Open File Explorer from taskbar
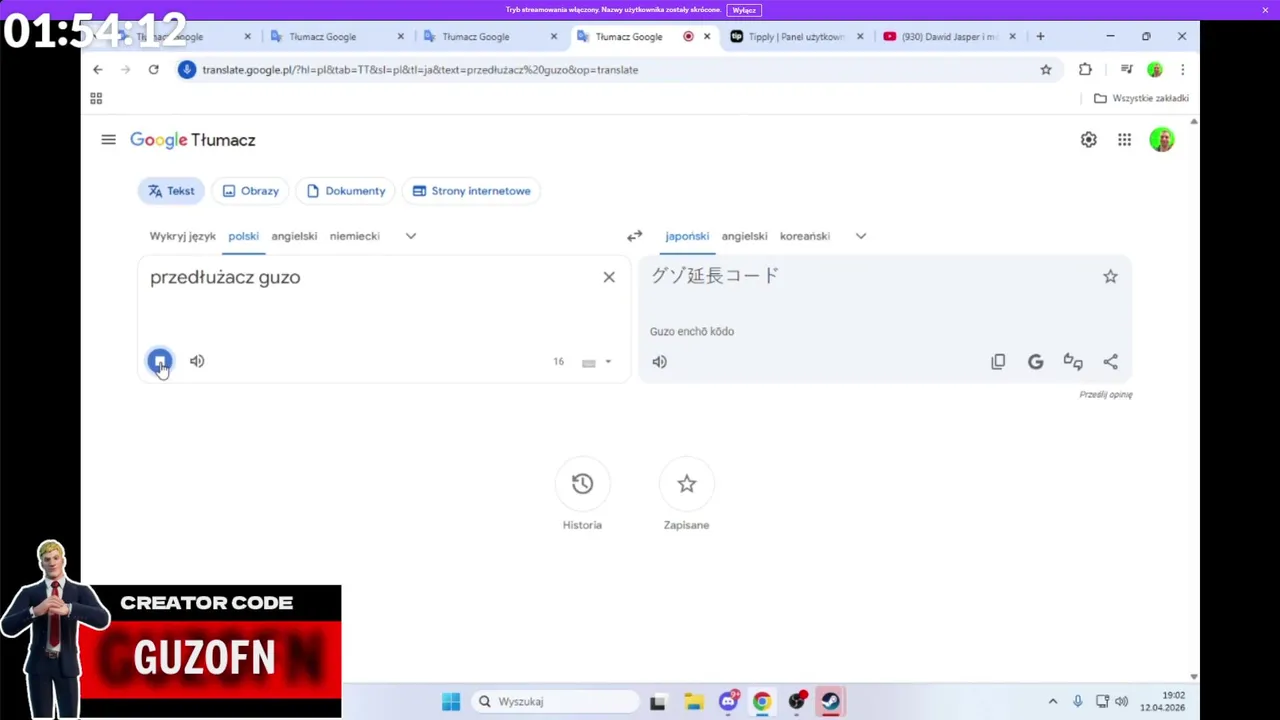1280x720 pixels. click(x=693, y=701)
